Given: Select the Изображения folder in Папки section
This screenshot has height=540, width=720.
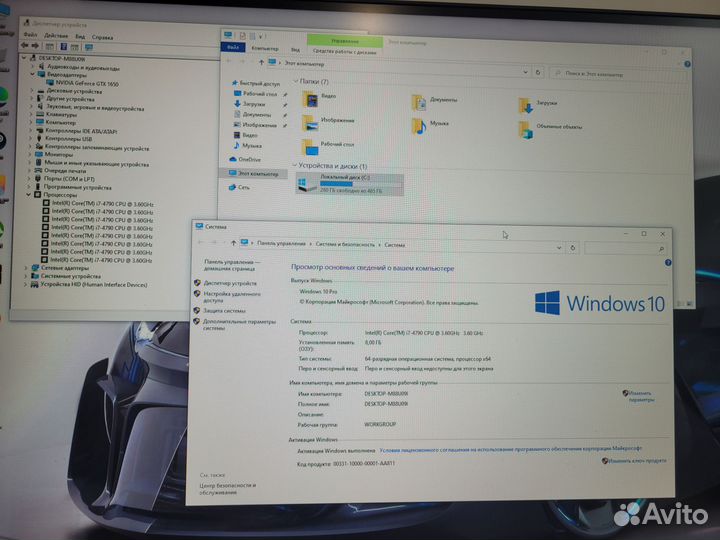Looking at the screenshot, I should [328, 122].
